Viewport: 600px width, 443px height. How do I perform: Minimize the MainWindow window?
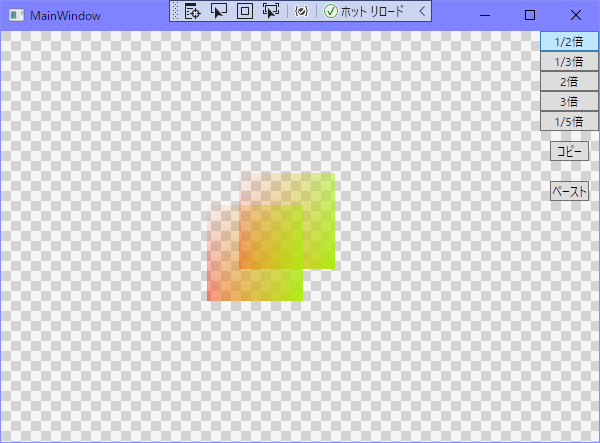click(x=485, y=15)
